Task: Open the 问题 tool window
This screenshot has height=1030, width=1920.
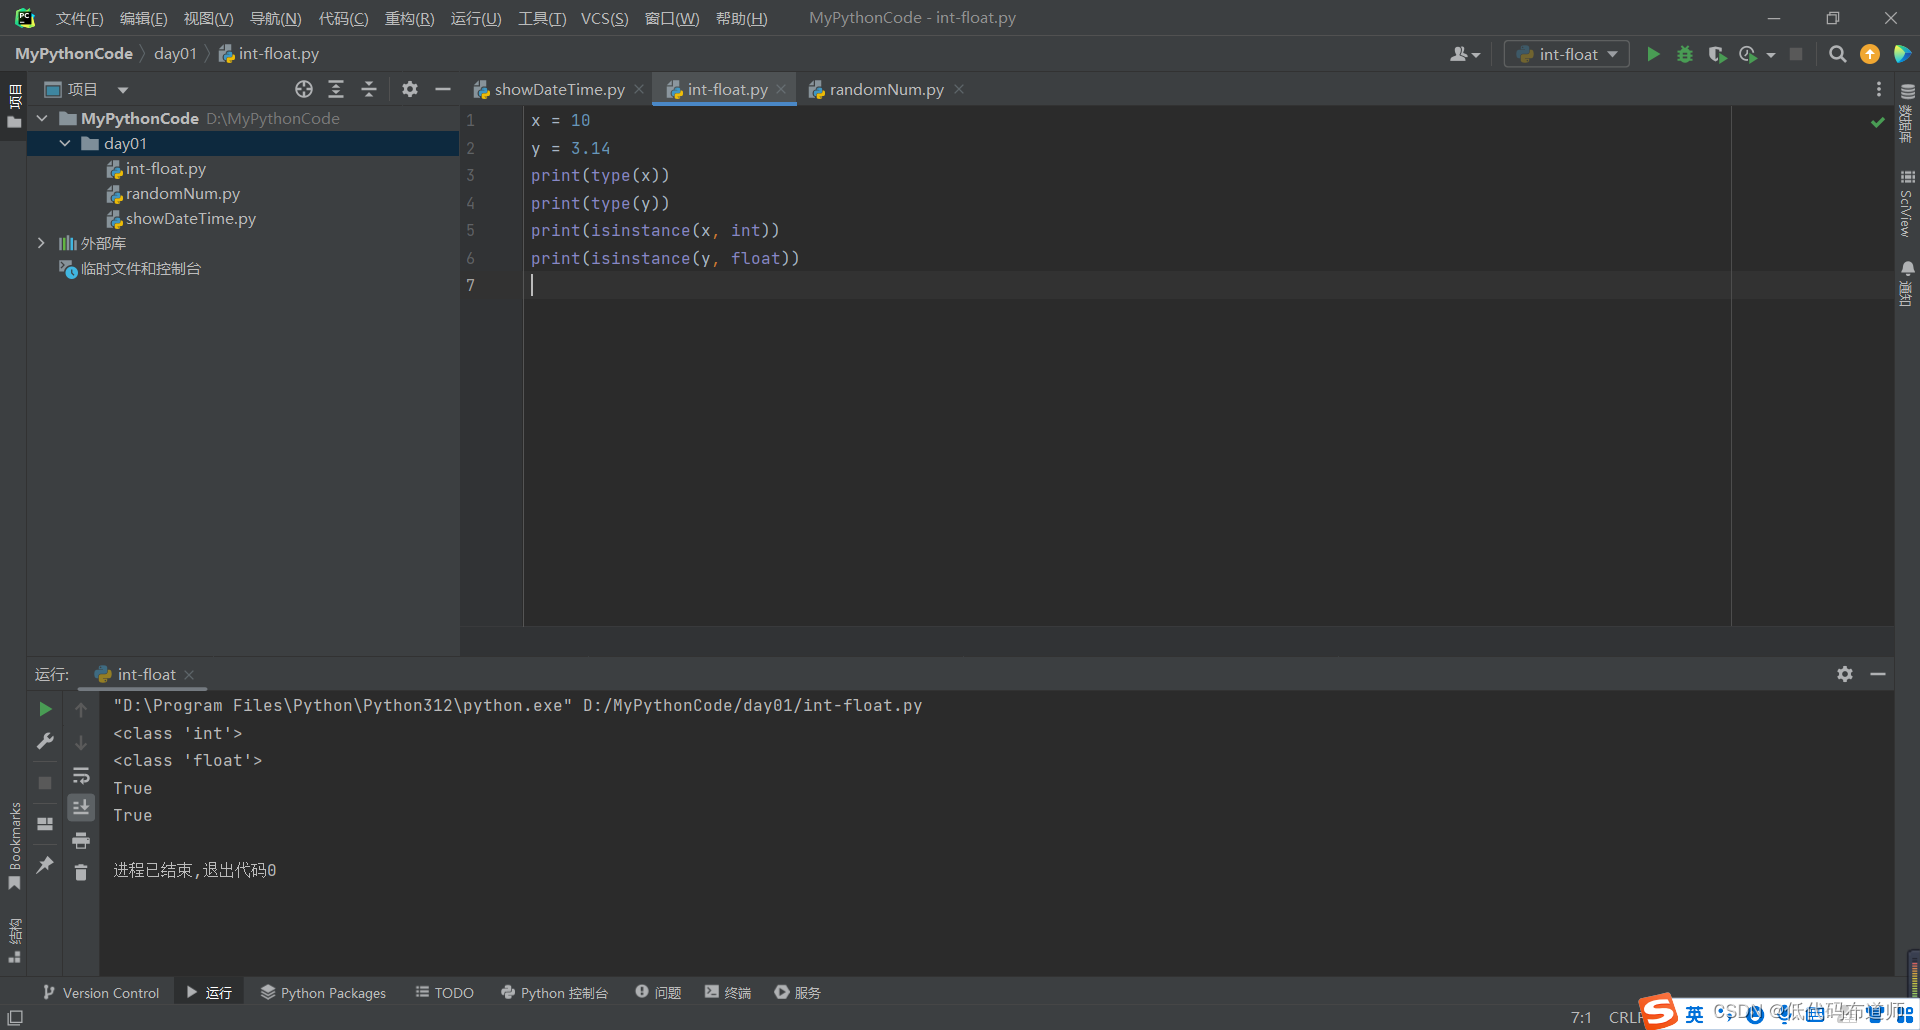Action: pos(658,992)
